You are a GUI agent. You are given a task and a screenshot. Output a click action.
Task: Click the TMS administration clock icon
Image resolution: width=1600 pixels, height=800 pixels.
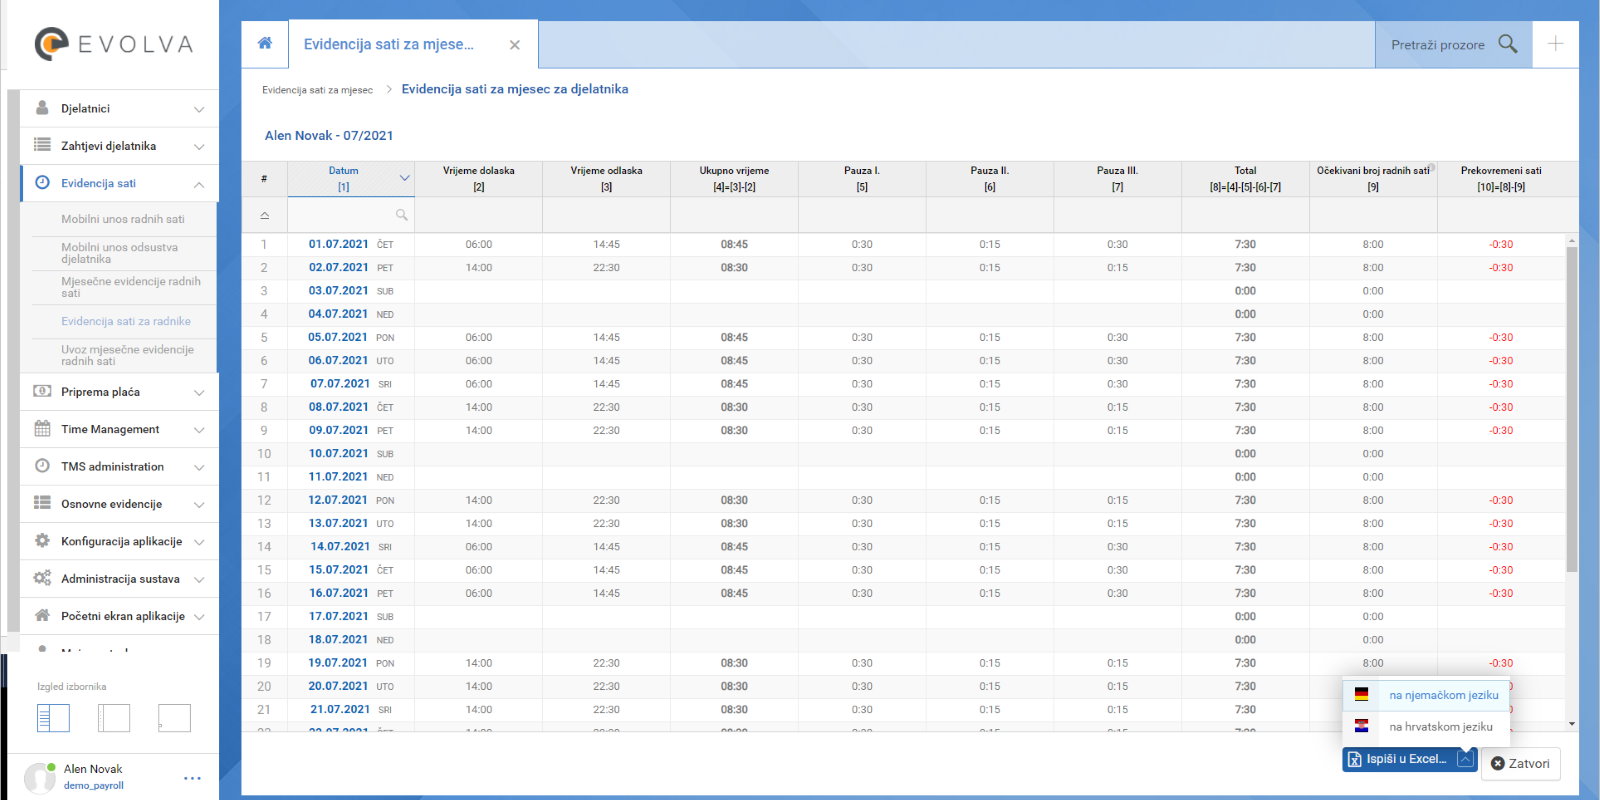click(42, 466)
